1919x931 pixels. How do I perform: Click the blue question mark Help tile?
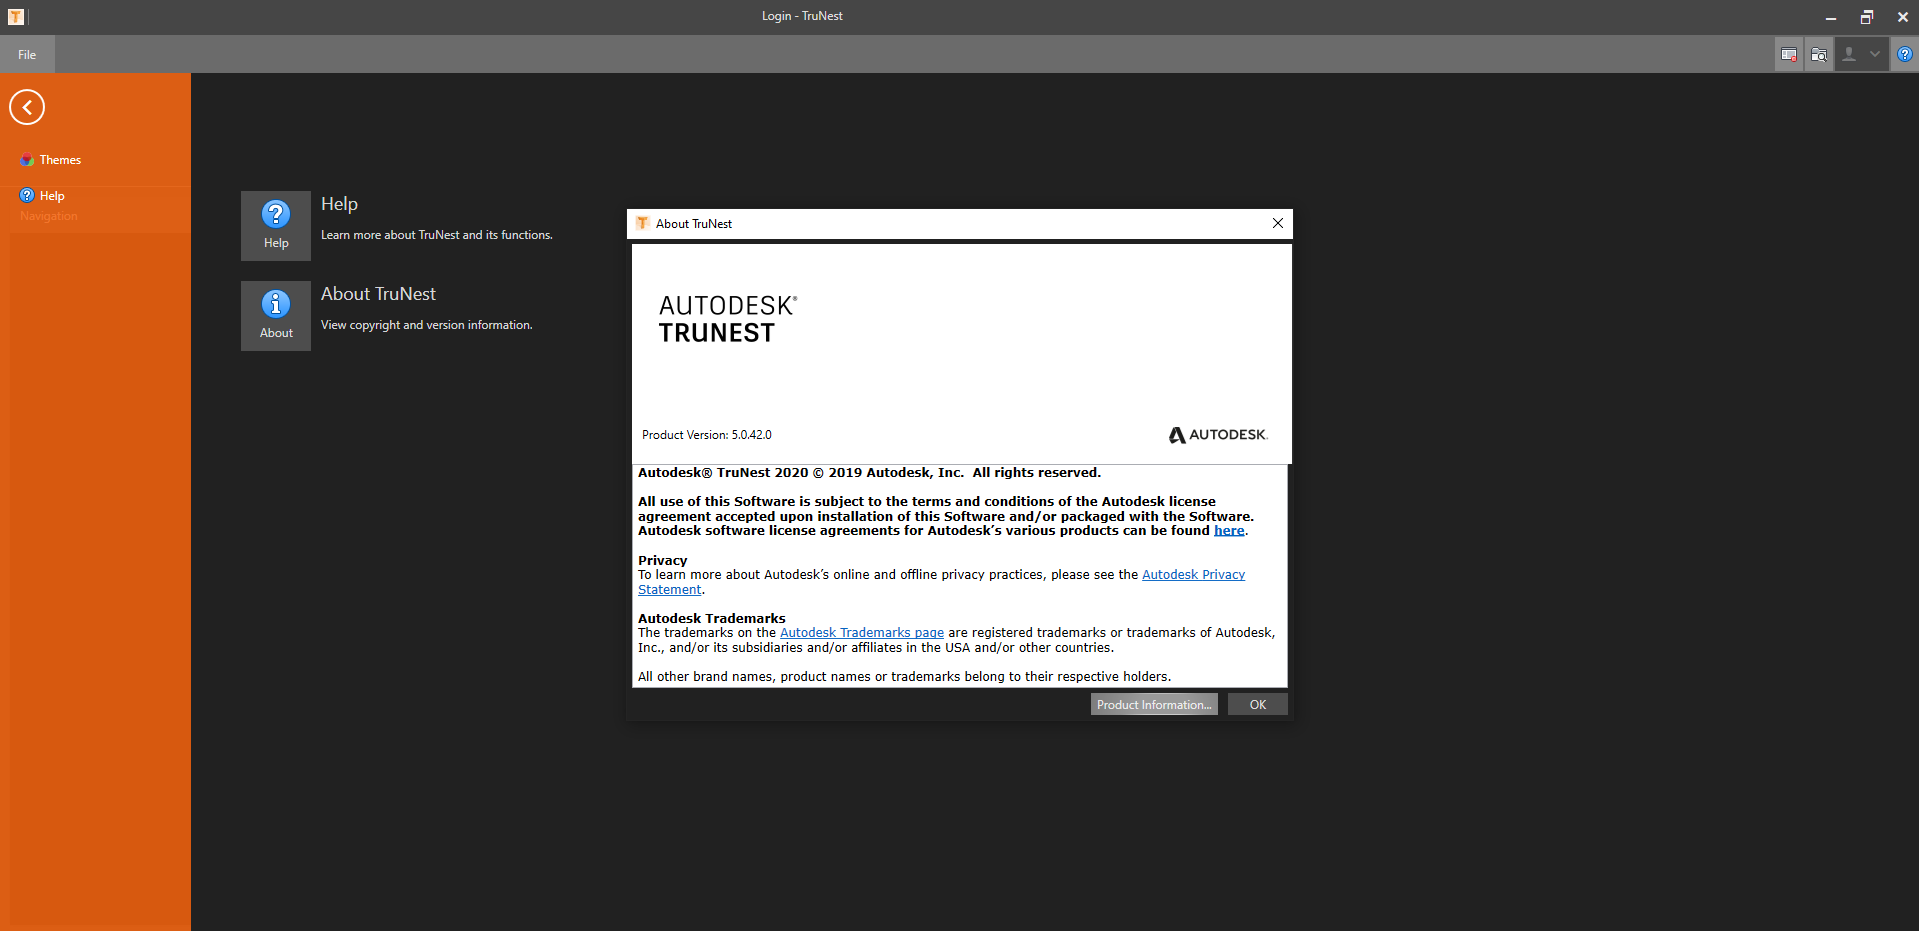(x=276, y=226)
